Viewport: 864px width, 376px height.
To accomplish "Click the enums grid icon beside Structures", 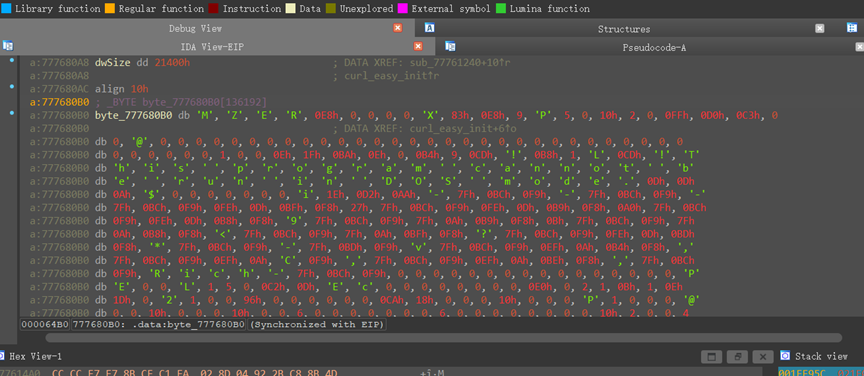I will 851,28.
